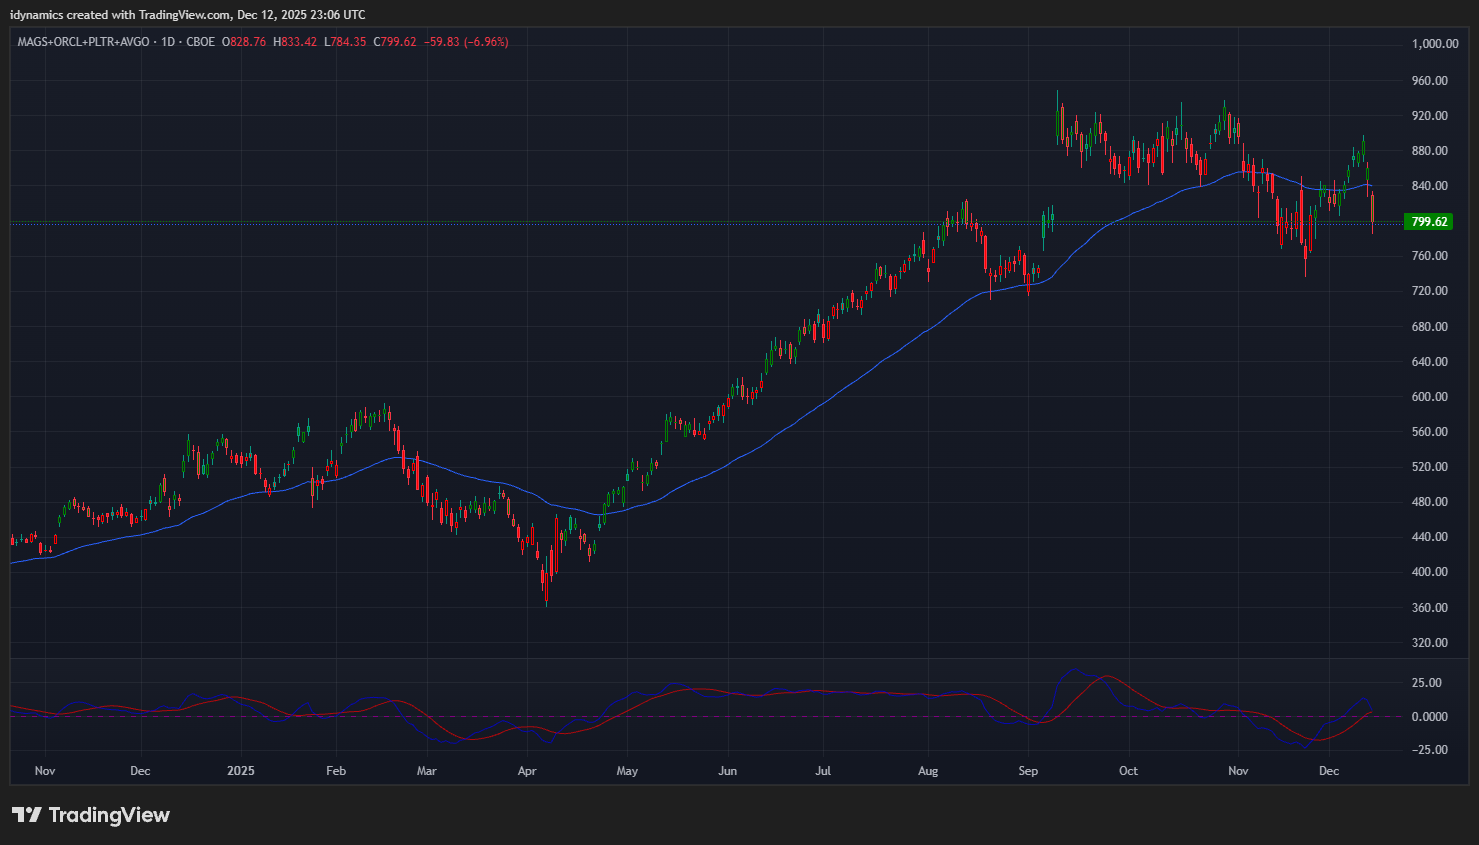
Task: Click the low price L784.35 in legend
Action: pyautogui.click(x=345, y=42)
